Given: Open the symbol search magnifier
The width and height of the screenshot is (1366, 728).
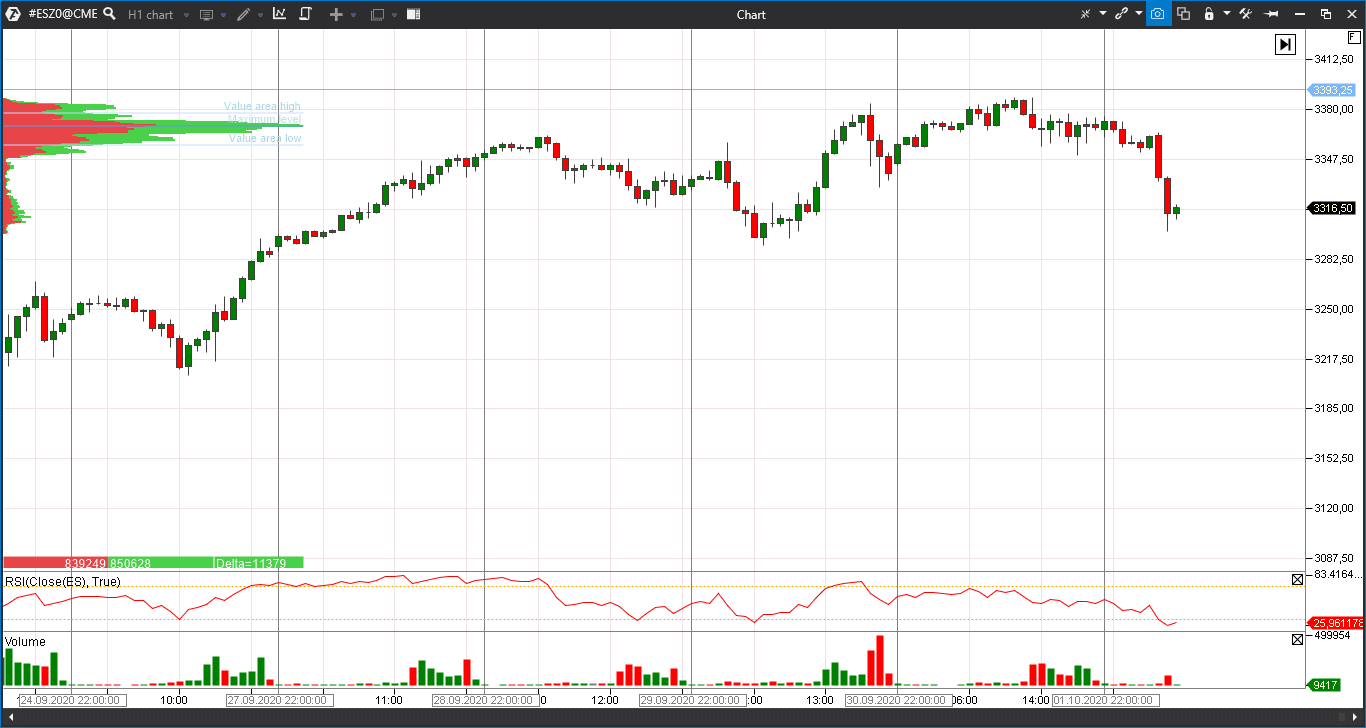Looking at the screenshot, I should point(109,14).
